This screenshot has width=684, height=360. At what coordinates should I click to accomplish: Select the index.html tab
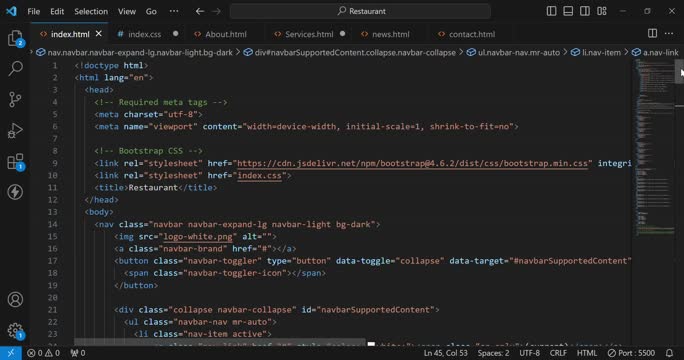coord(70,34)
